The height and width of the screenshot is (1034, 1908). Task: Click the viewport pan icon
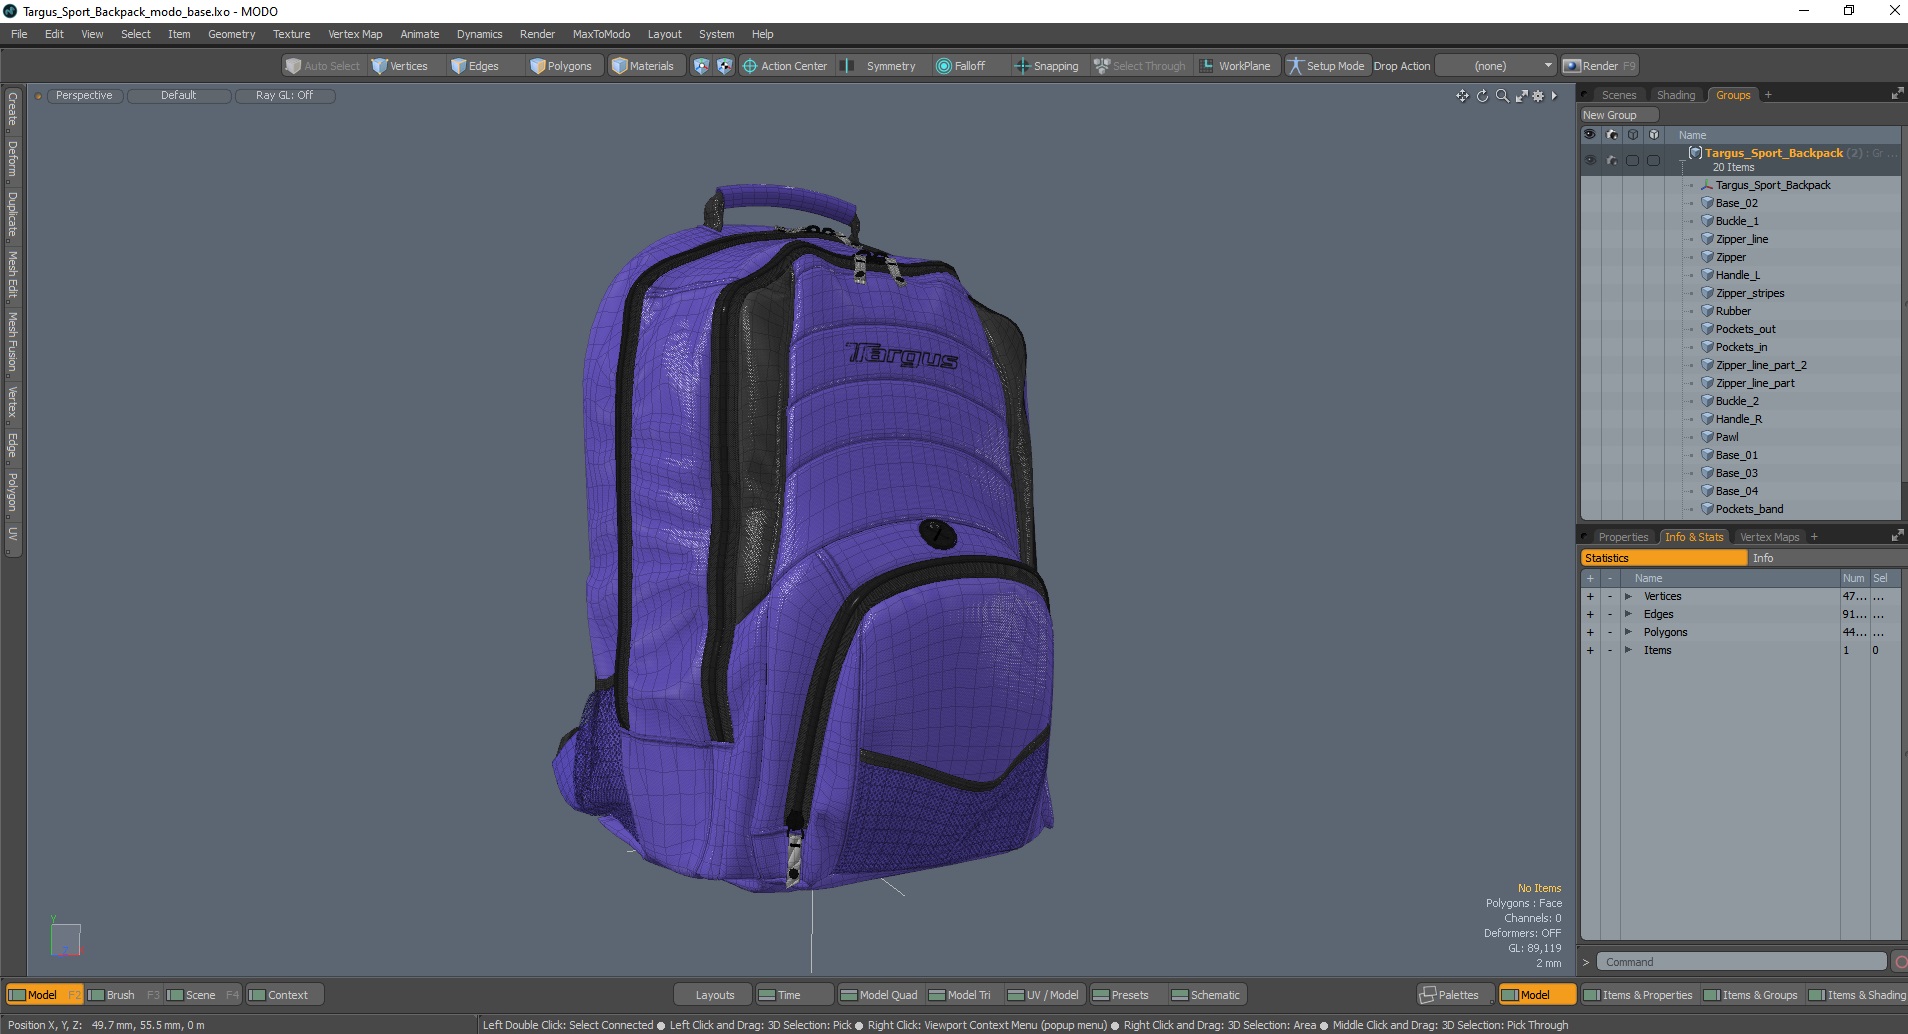click(1462, 96)
